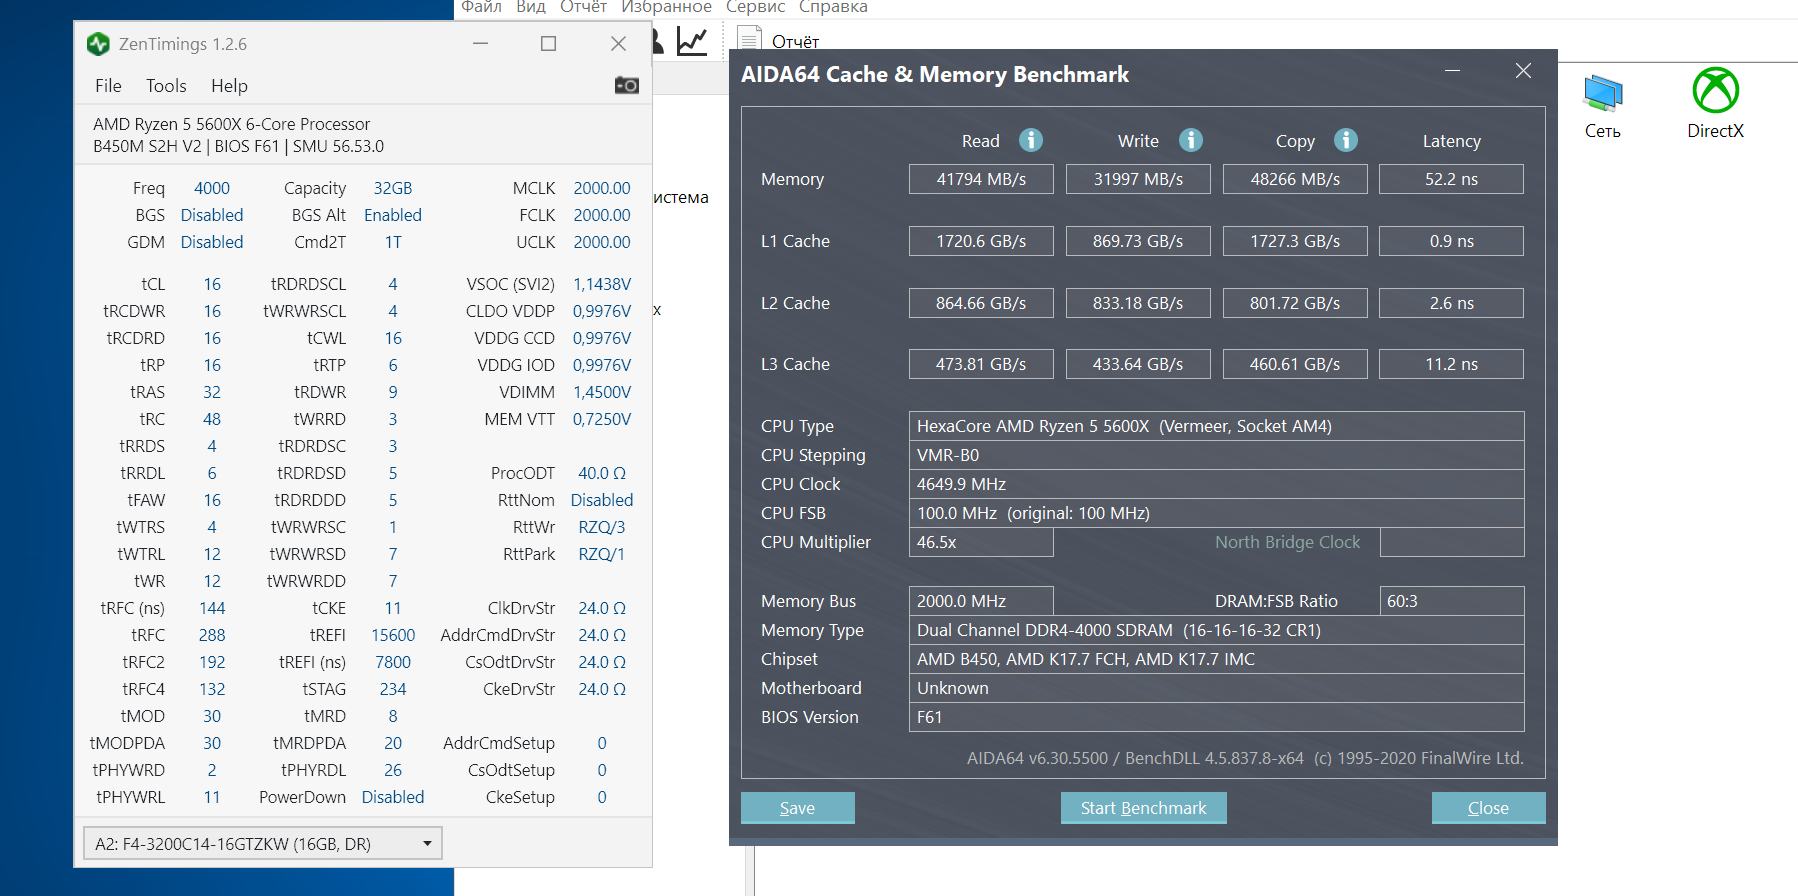
Task: Click the info icon beside Write
Action: coord(1191,140)
